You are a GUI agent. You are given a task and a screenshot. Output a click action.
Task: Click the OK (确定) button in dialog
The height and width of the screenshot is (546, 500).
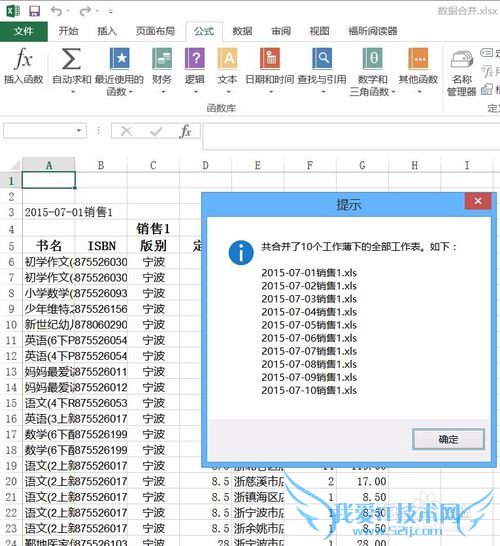tap(448, 439)
